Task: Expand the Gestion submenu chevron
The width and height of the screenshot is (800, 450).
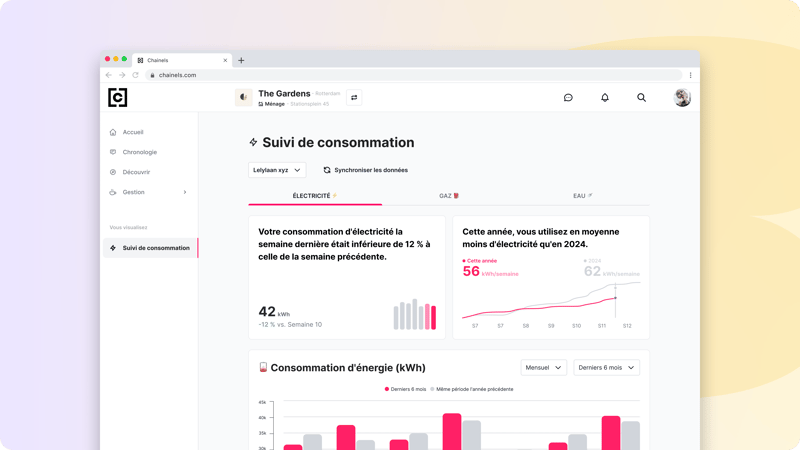Action: click(185, 192)
